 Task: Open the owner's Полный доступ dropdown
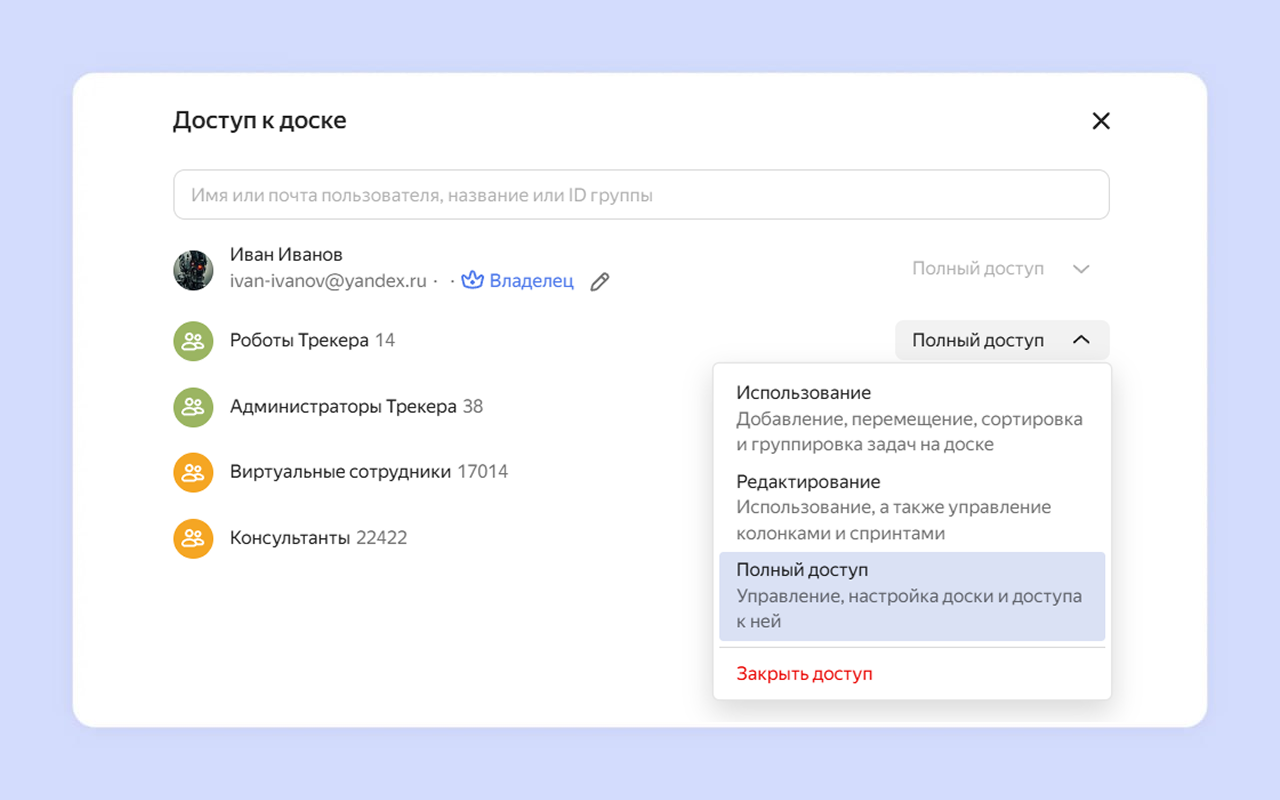click(1000, 269)
